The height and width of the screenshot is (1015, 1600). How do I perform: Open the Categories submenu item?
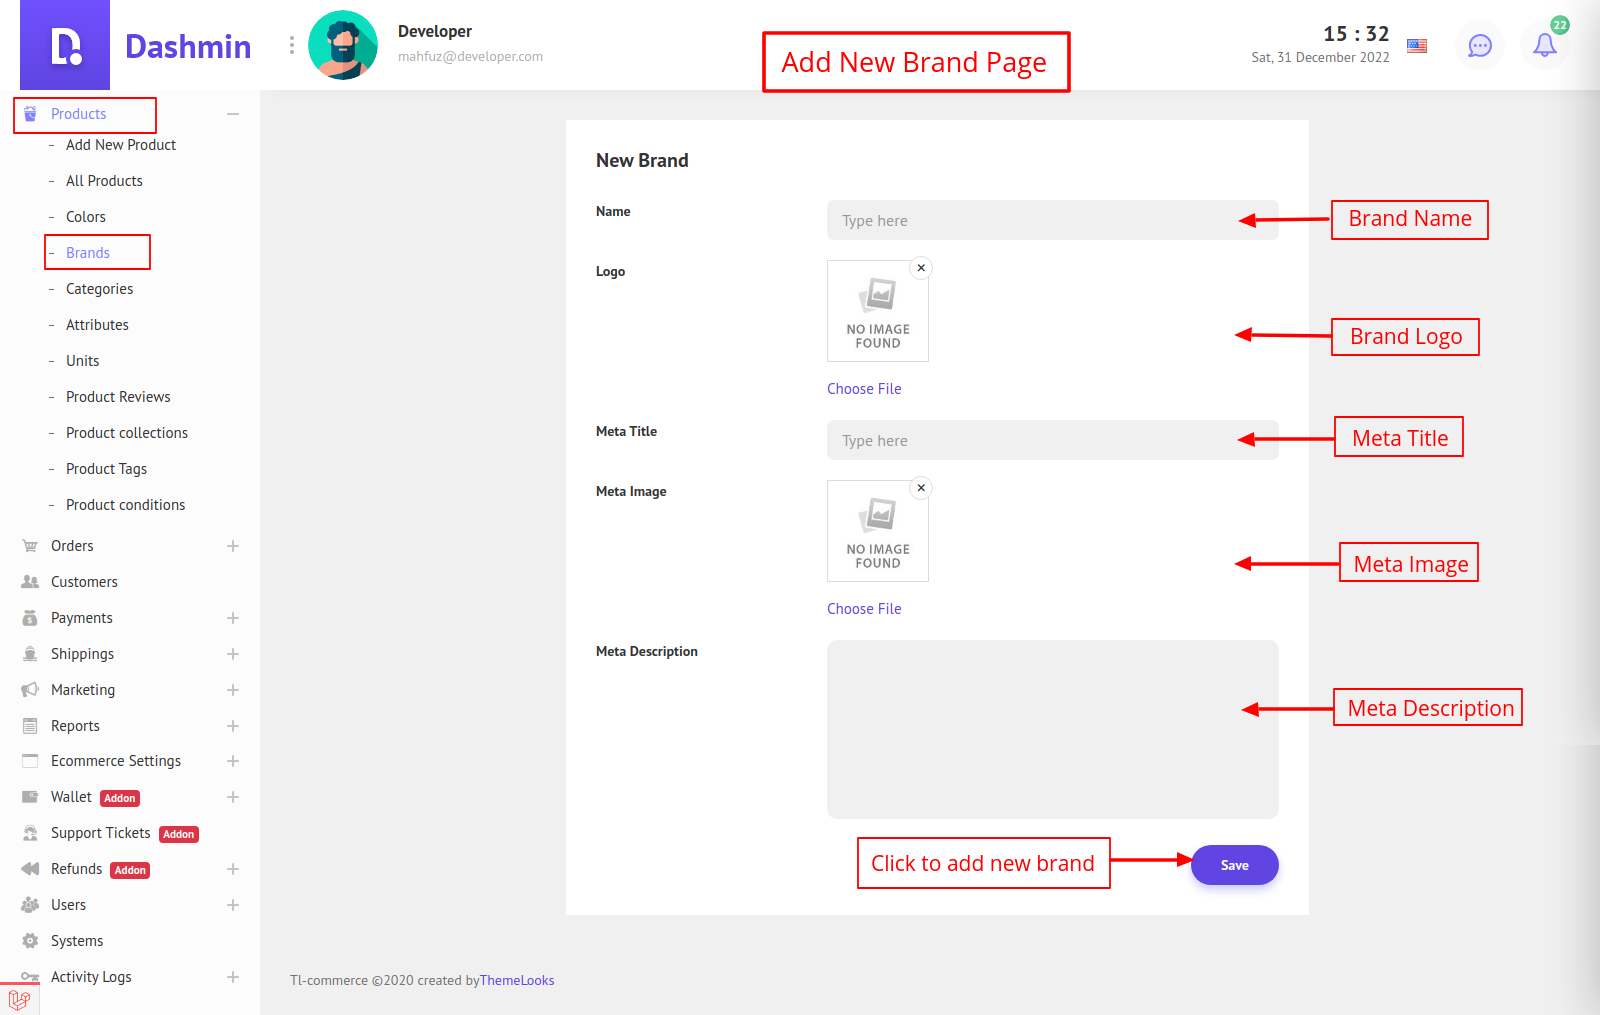pyautogui.click(x=99, y=289)
